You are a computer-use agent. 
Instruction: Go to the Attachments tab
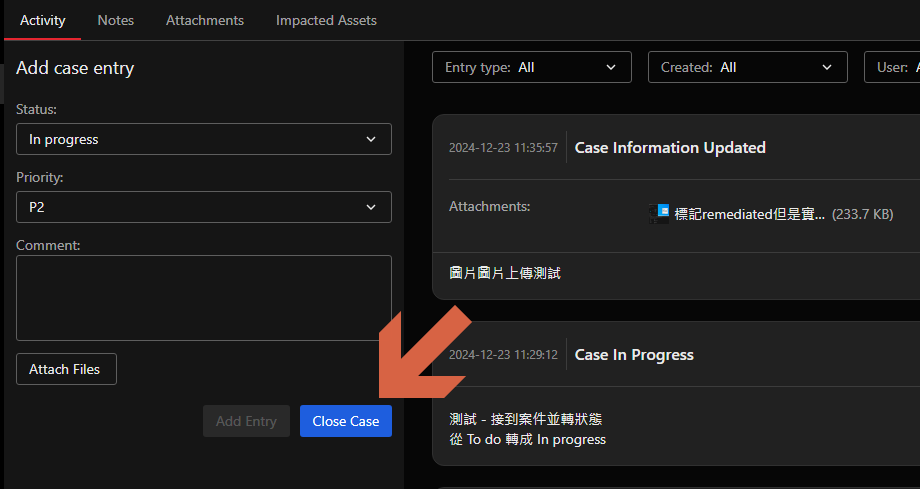pyautogui.click(x=205, y=20)
